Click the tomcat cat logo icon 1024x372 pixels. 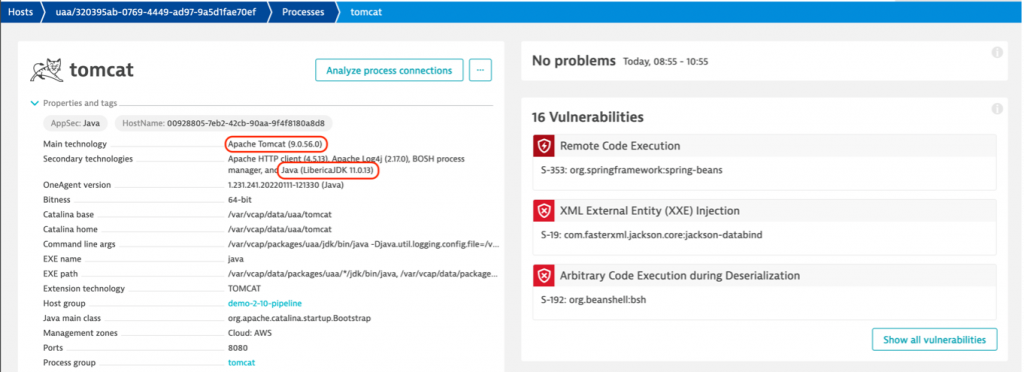[46, 70]
